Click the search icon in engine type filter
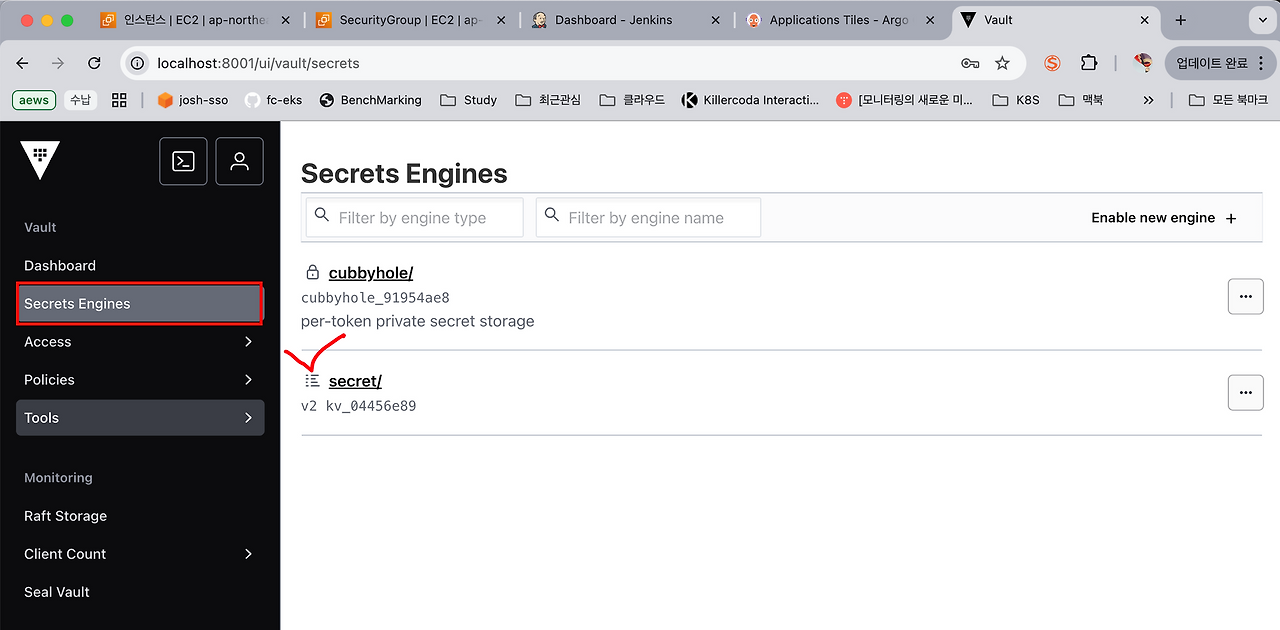This screenshot has height=630, width=1280. tap(322, 215)
